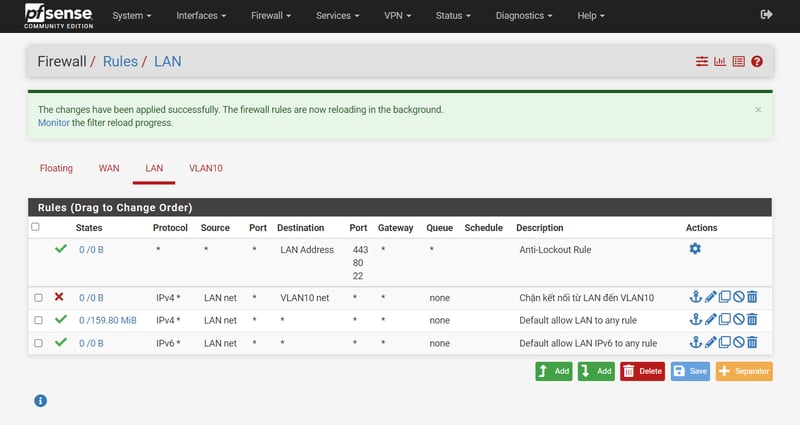Click the logout icon in top navbar
This screenshot has width=800, height=425.
[x=766, y=15]
